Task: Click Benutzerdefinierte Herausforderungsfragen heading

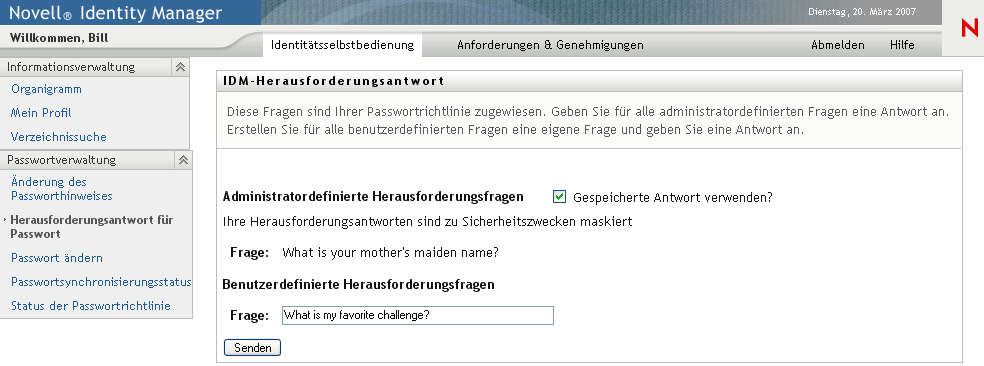Action: click(x=359, y=284)
